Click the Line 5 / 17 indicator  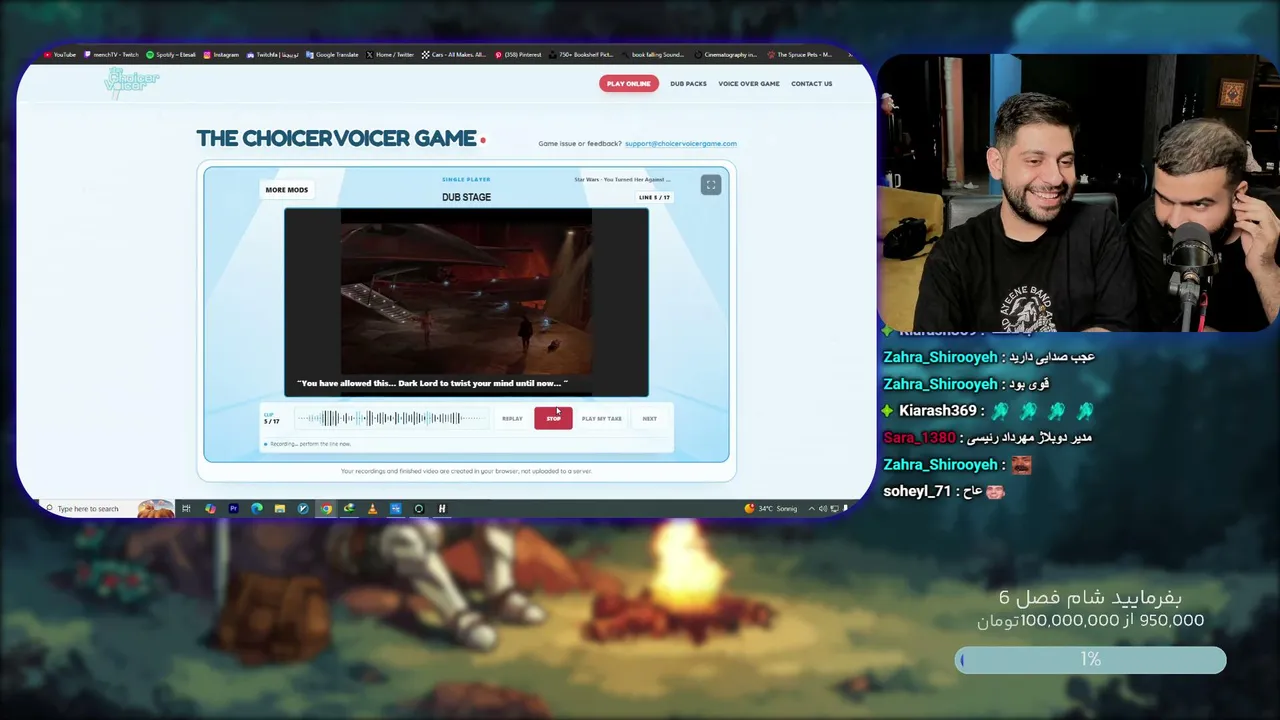click(x=655, y=198)
